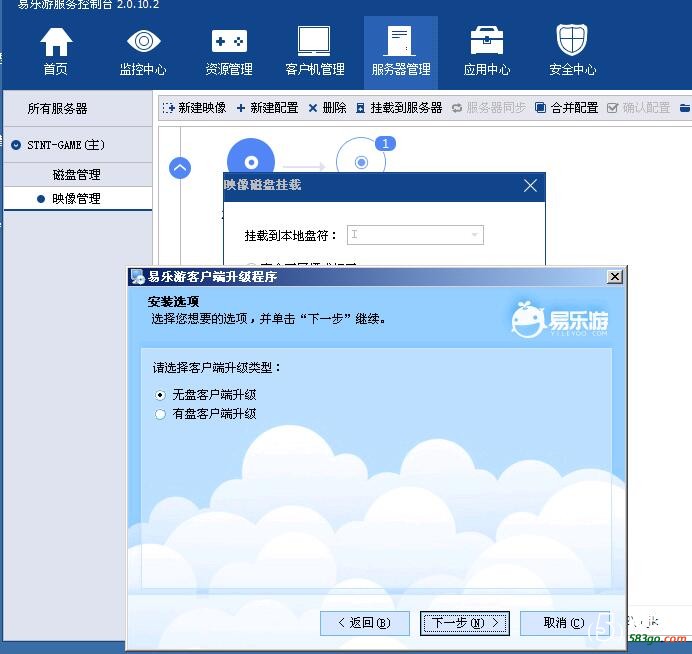Click 返回(B) back button

coord(365,623)
